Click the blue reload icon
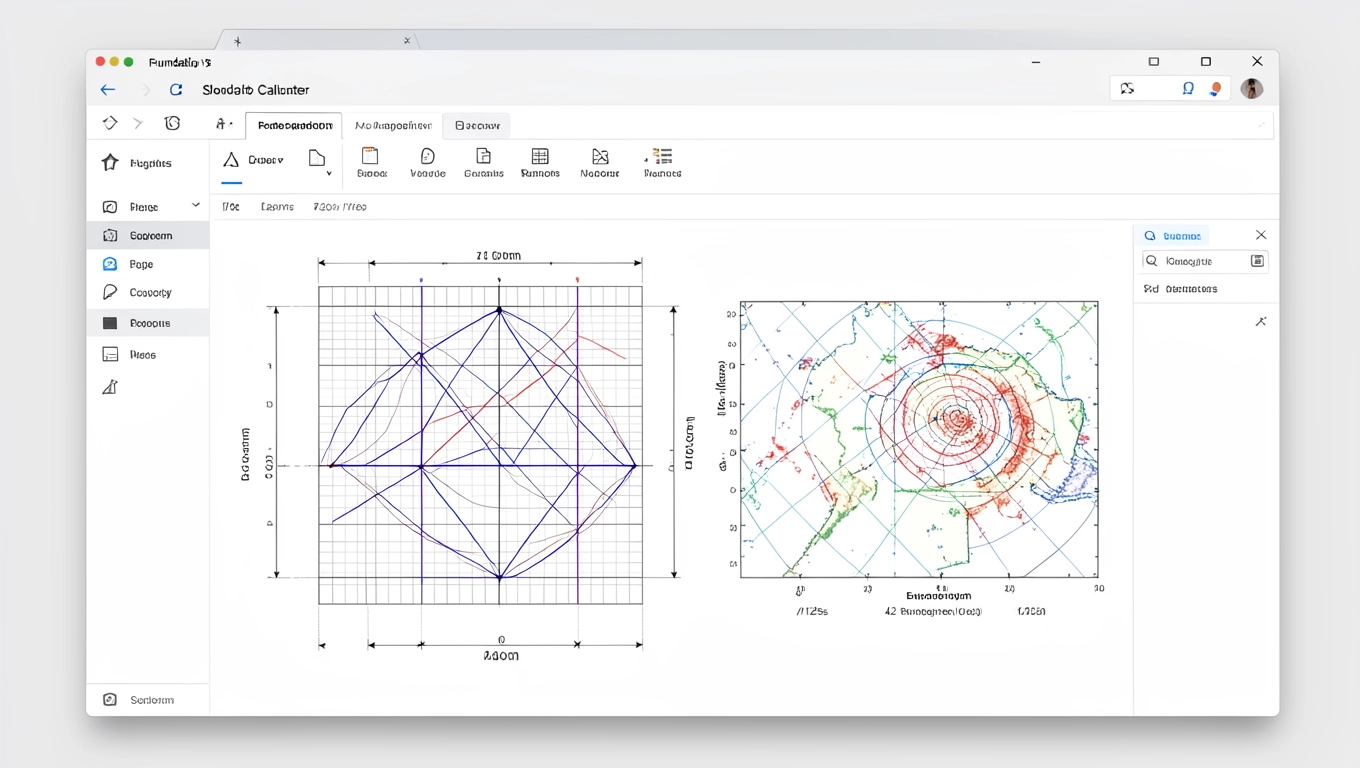Viewport: 1360px width, 768px height. point(176,90)
